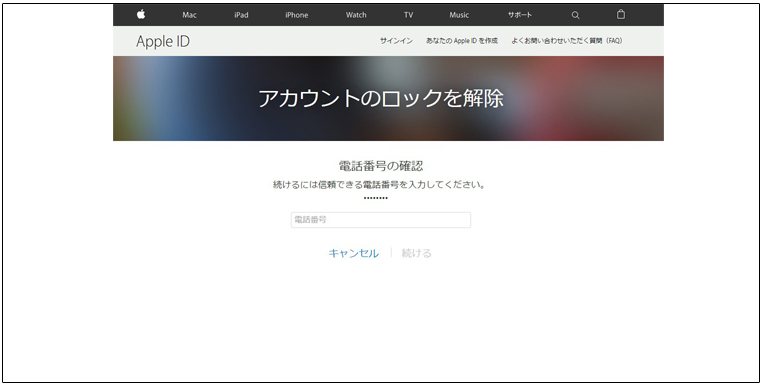Click the Apple ID heading link
Screen dimensions: 763x386
pyautogui.click(x=163, y=41)
